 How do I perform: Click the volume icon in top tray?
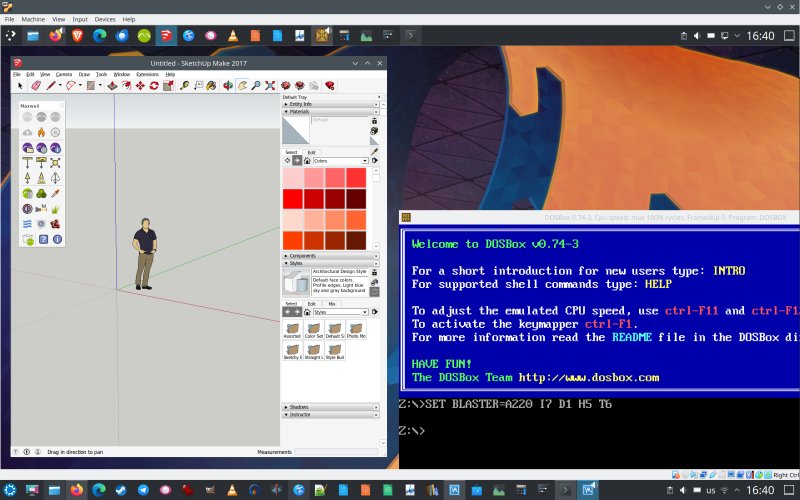point(697,36)
